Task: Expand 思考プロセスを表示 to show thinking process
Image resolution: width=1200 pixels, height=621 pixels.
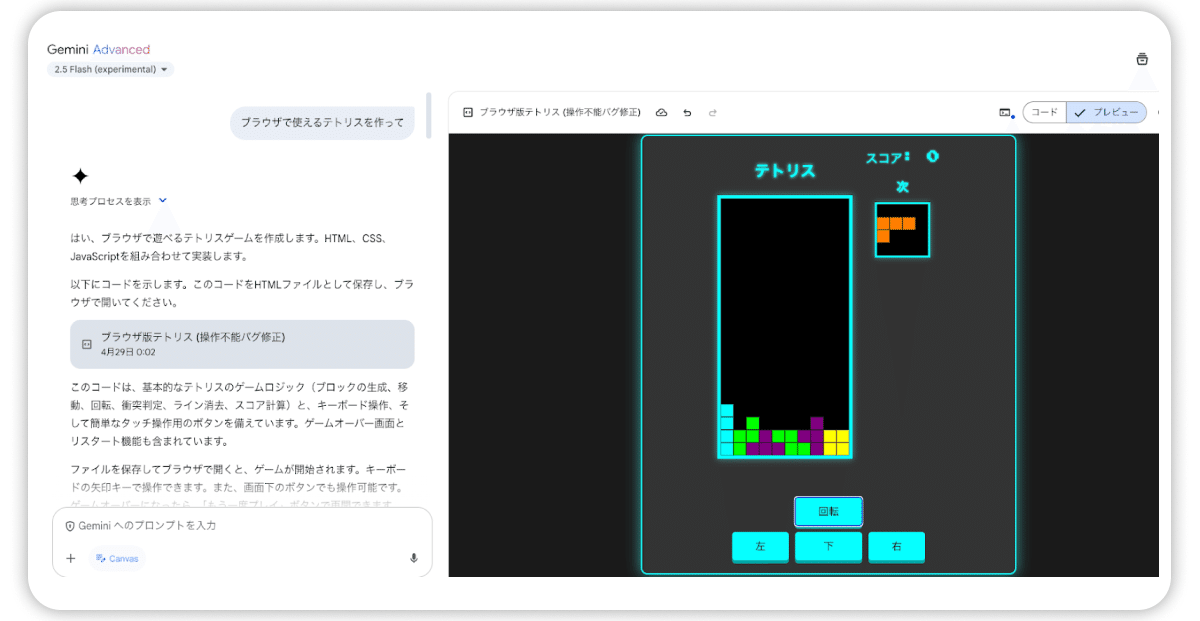Action: 110,199
